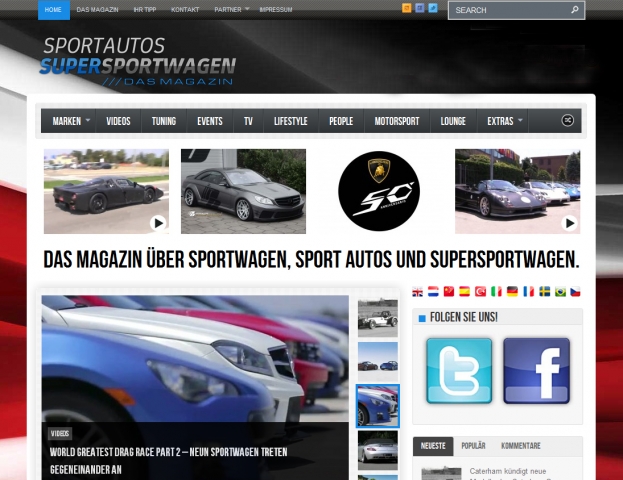Select two blue sports cars slider thumbnail

coord(377,362)
